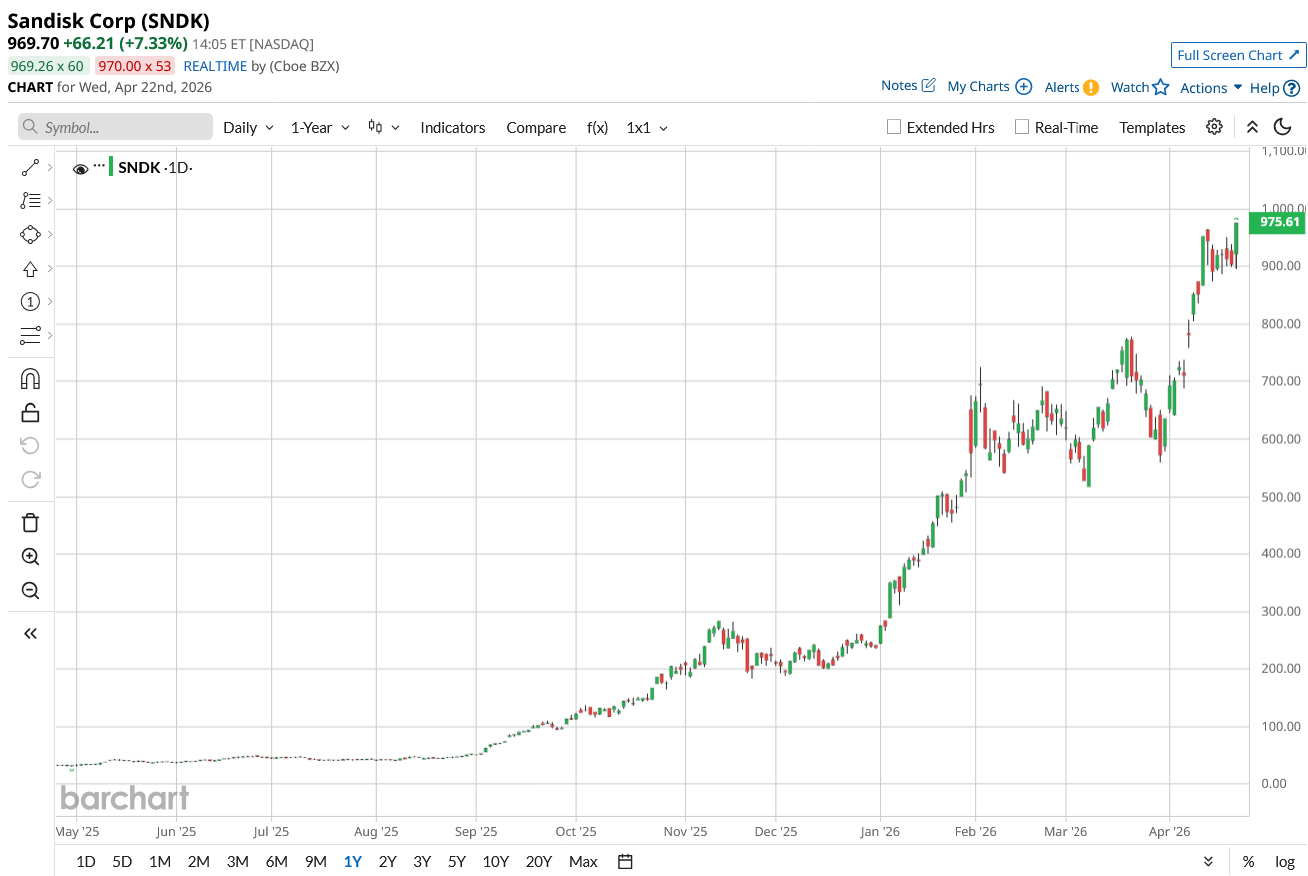
Task: Click the REALTIME data link
Action: [215, 66]
